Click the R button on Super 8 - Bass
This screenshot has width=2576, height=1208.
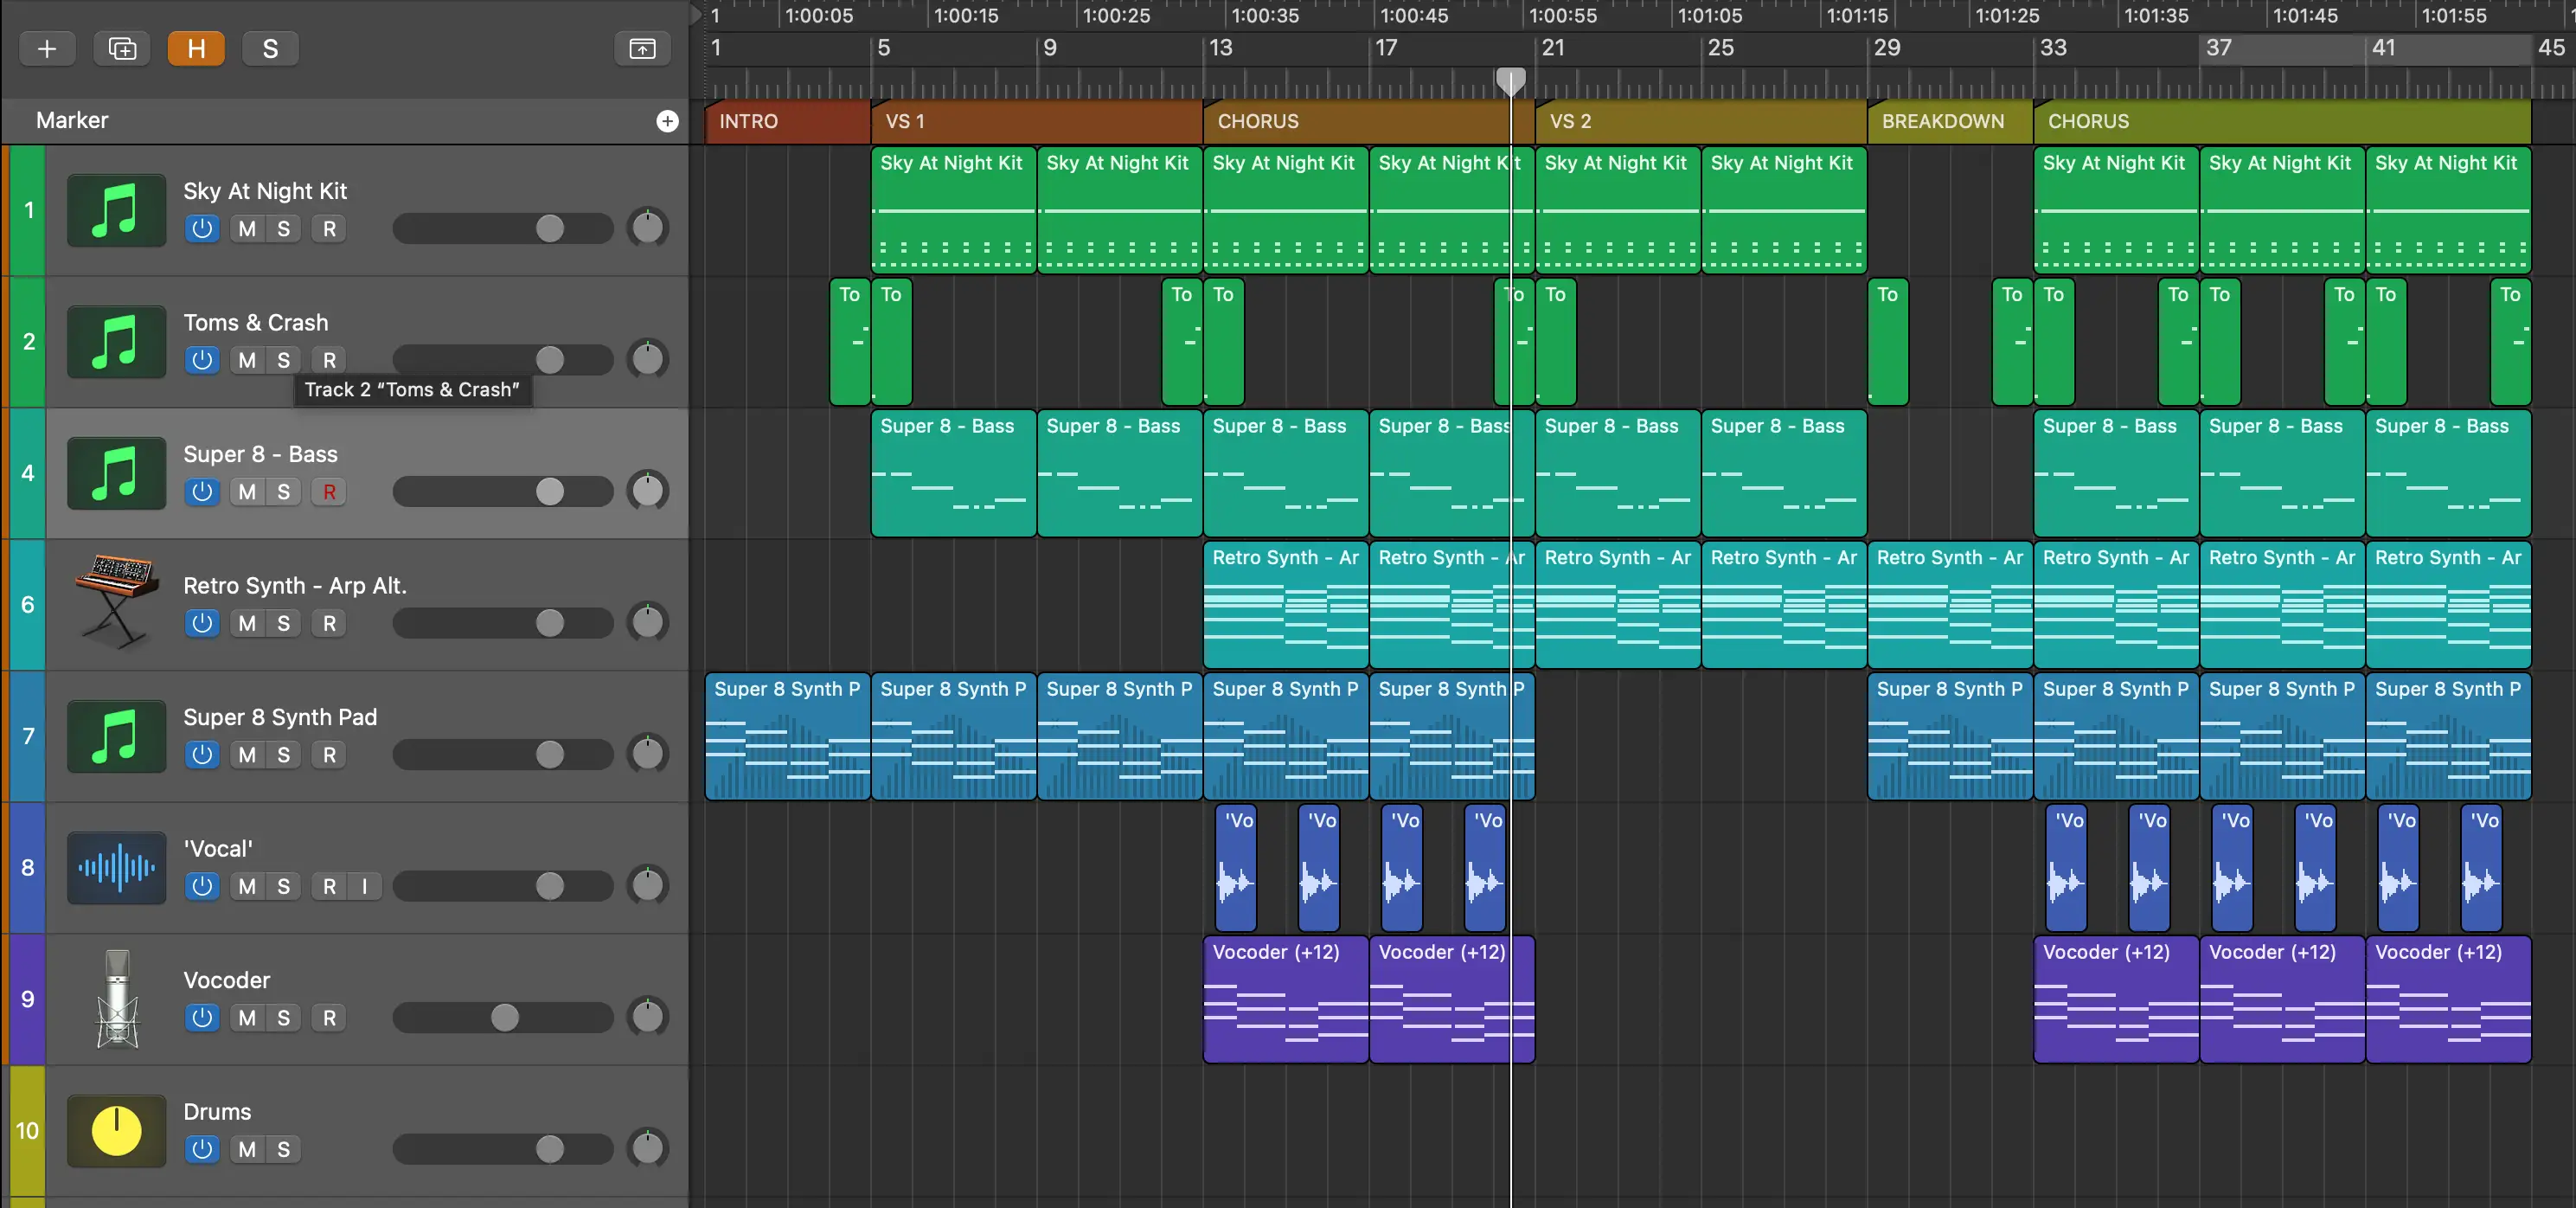click(327, 492)
